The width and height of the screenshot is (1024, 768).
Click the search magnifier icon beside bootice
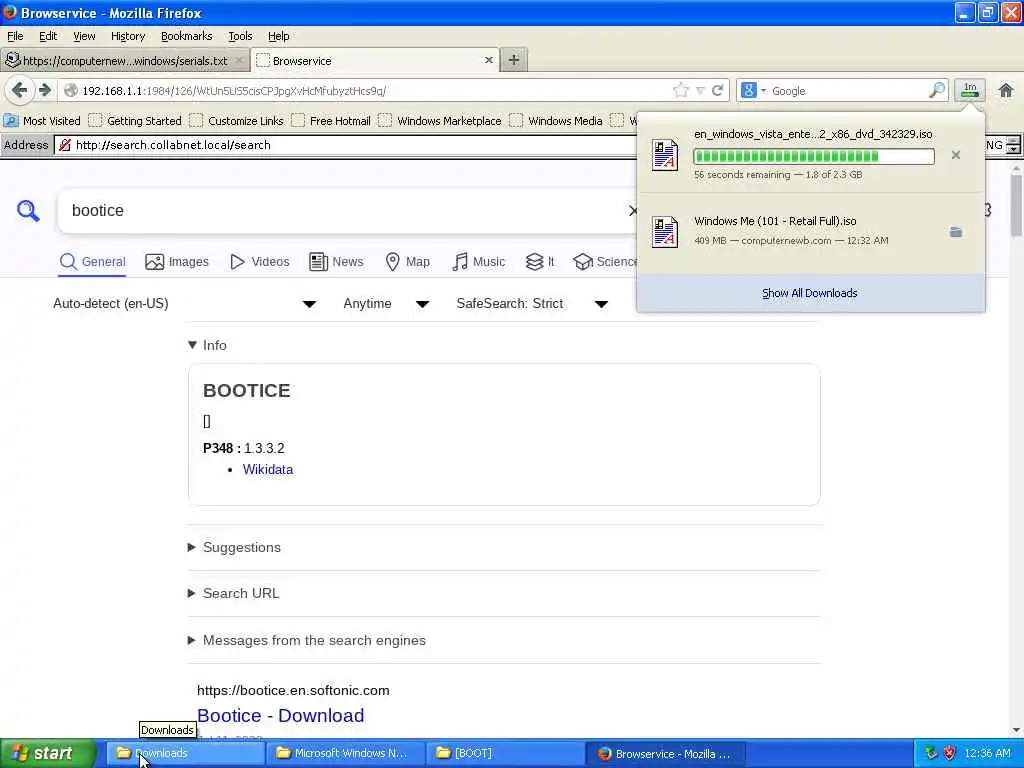point(28,210)
